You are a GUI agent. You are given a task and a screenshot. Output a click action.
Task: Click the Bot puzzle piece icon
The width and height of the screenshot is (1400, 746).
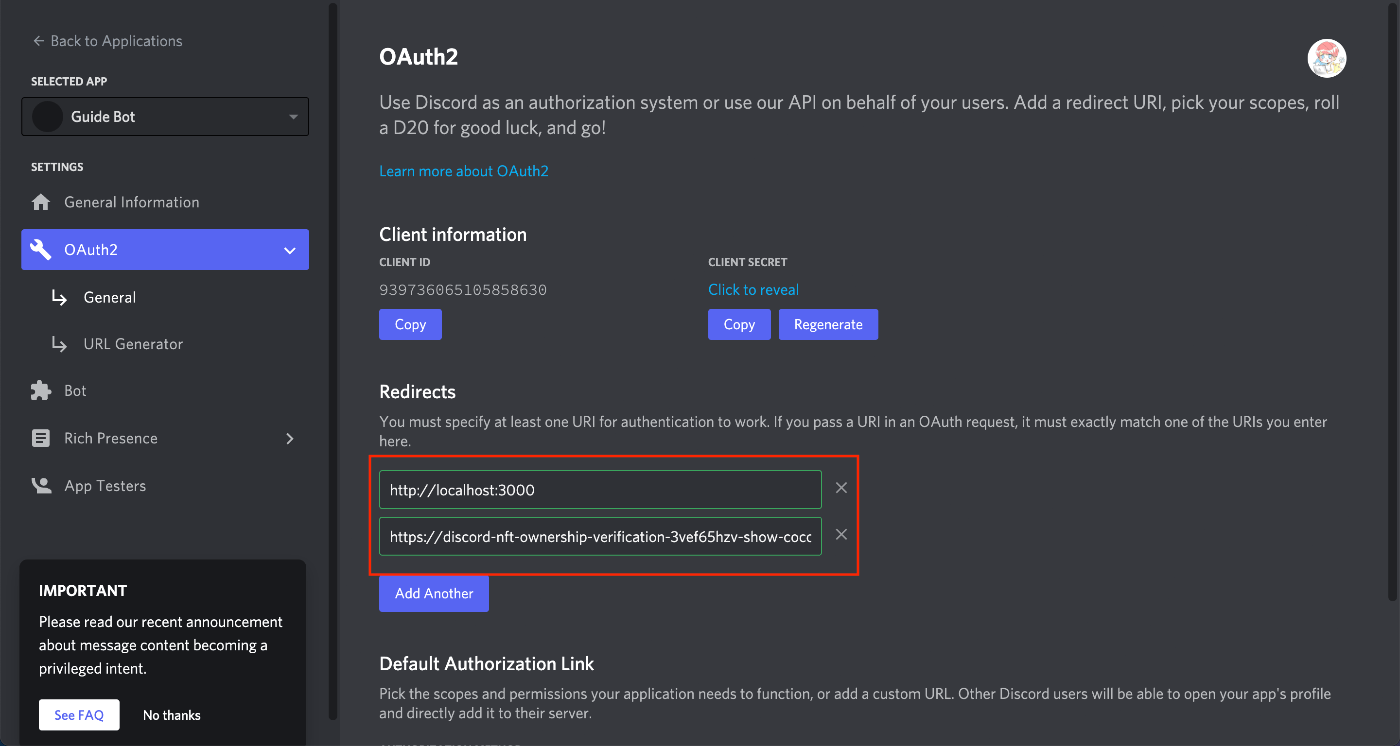41,391
